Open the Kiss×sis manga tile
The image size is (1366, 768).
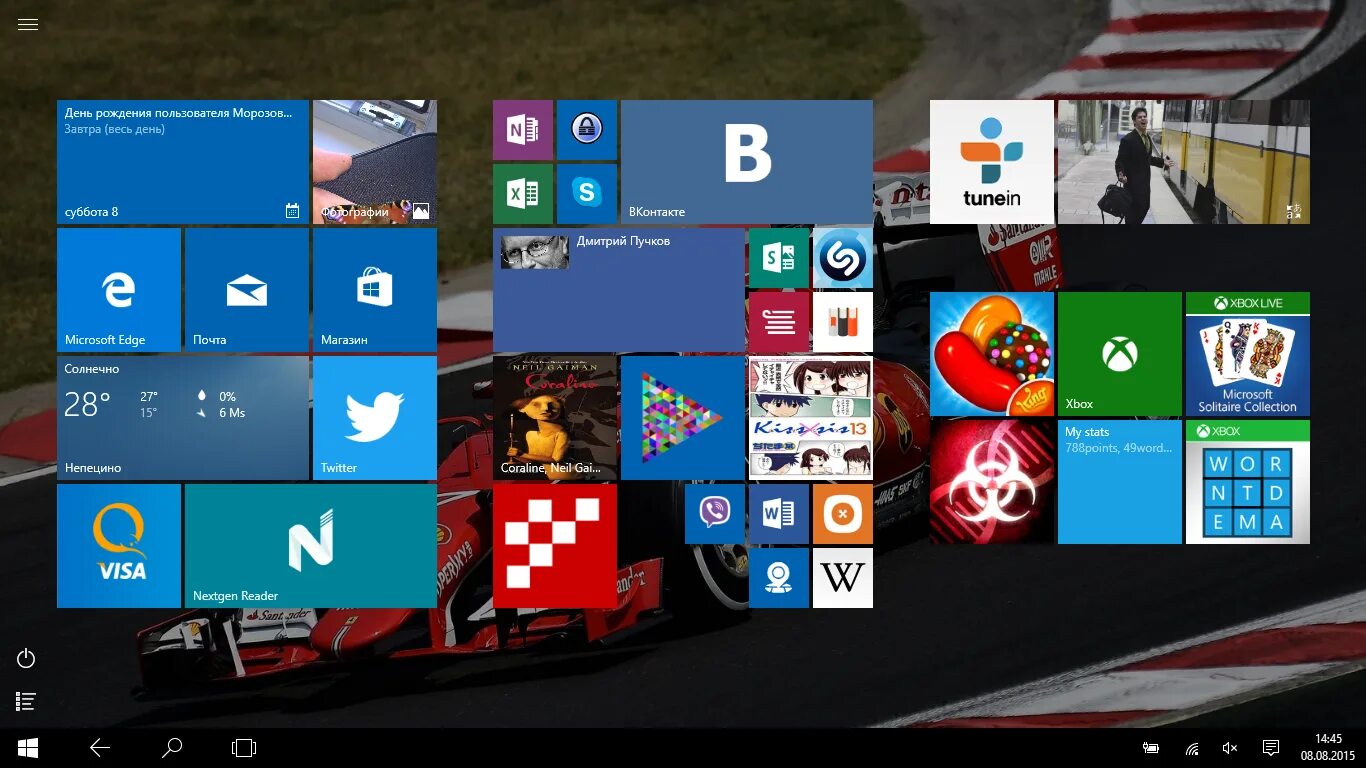click(811, 418)
